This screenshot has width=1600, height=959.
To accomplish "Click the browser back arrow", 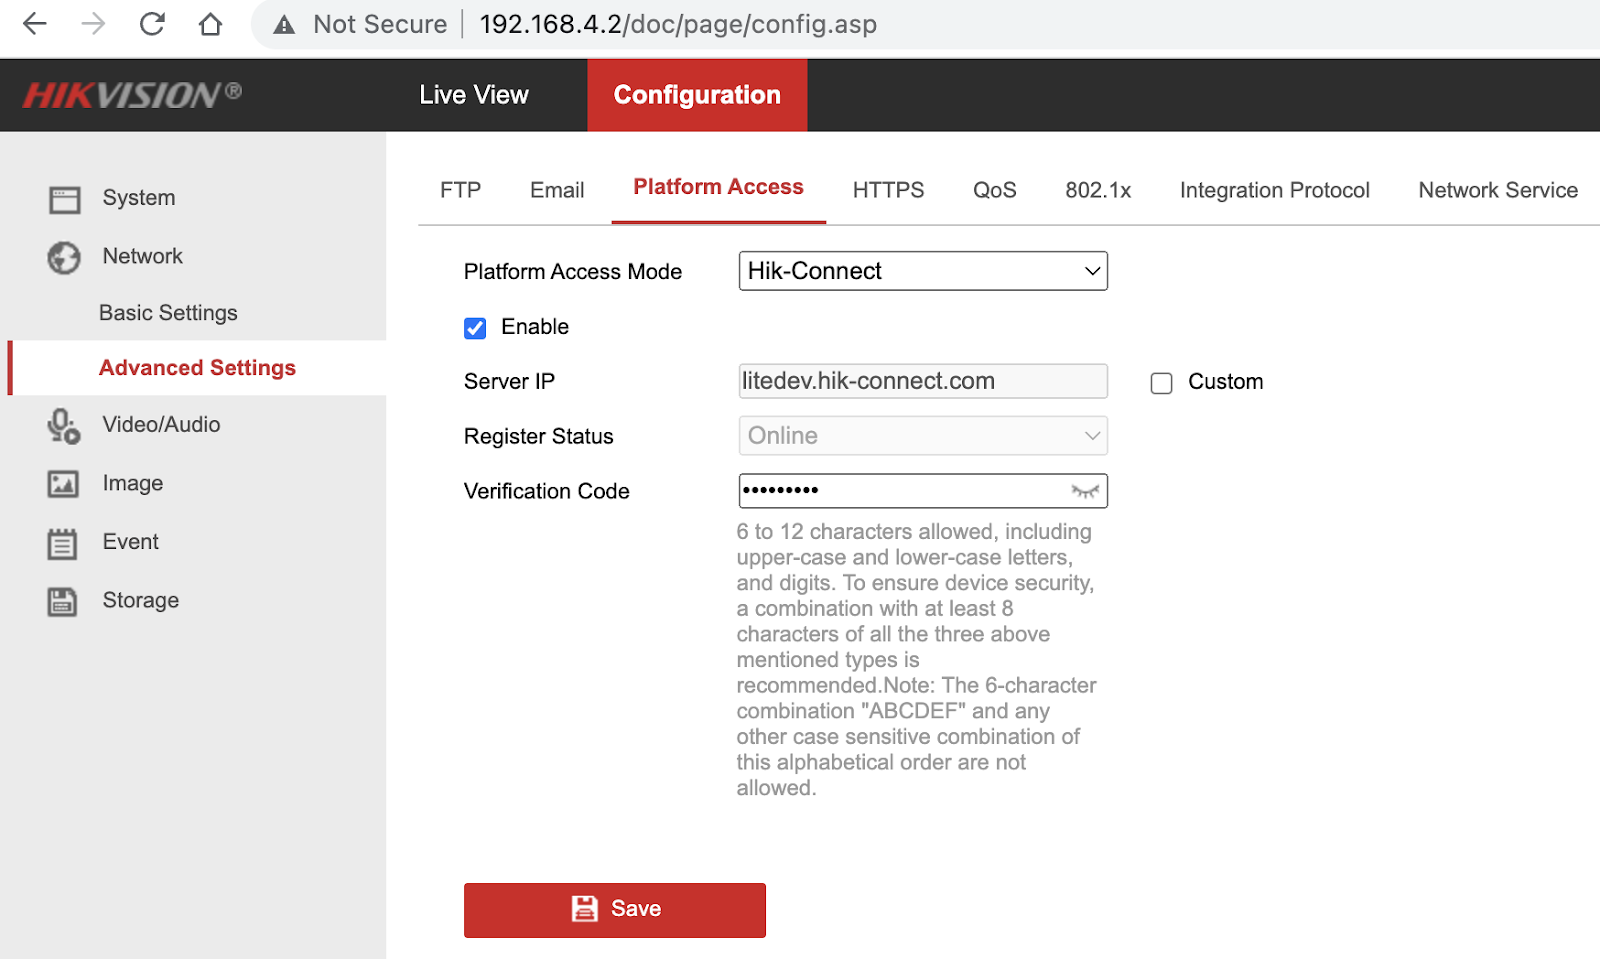I will [x=35, y=24].
